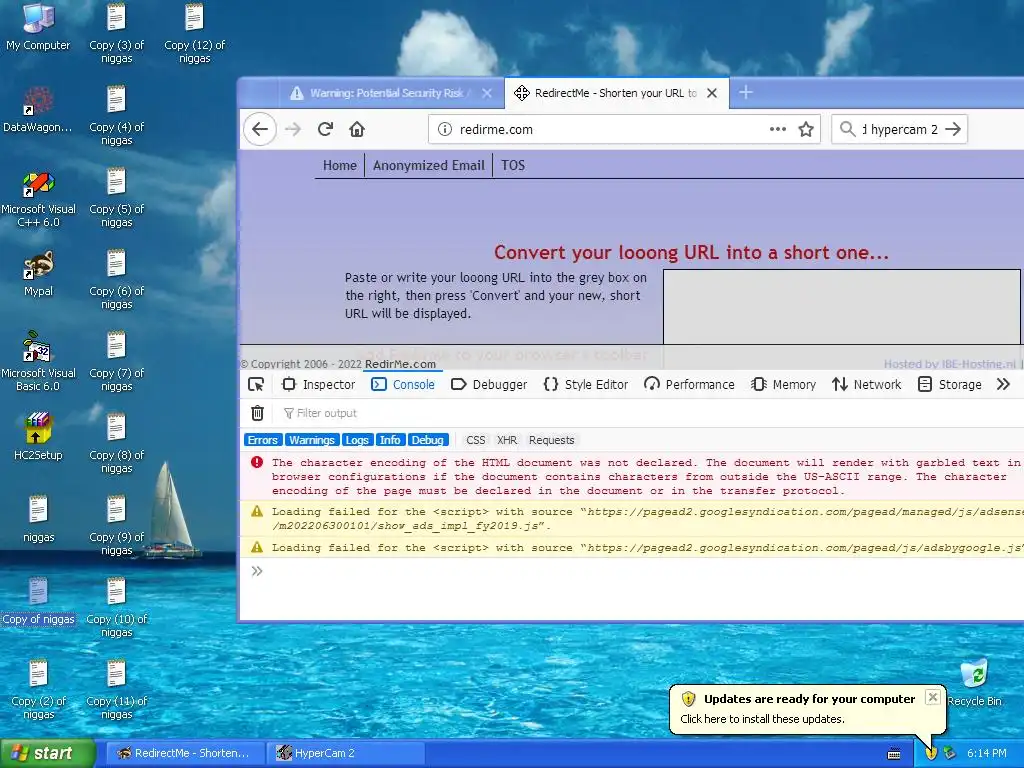Close the updates ready balloon
This screenshot has height=768, width=1024.
pyautogui.click(x=933, y=697)
